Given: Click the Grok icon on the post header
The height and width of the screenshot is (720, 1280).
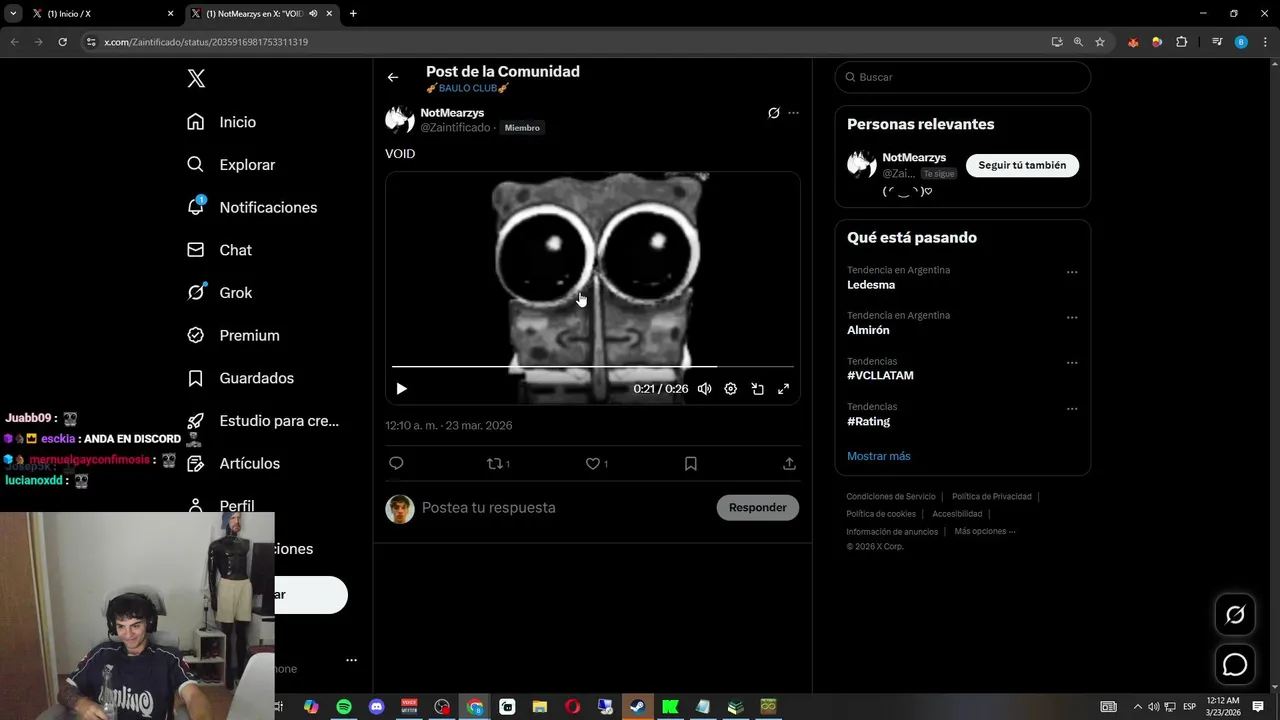Looking at the screenshot, I should tap(773, 113).
